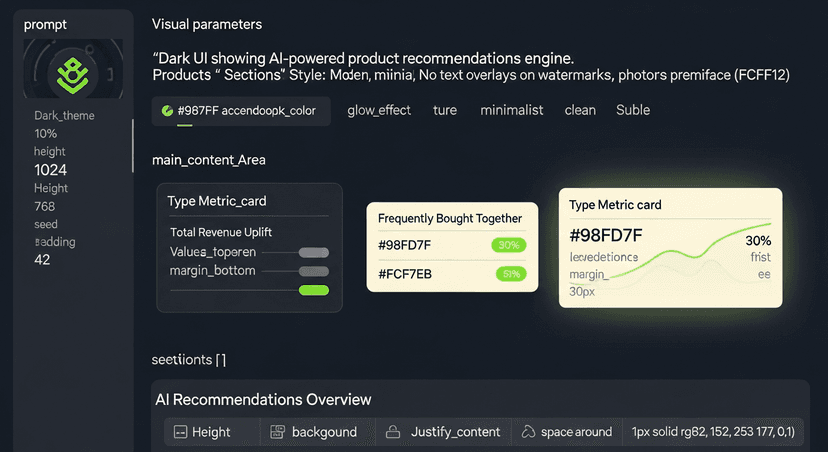Toggle the margin_bottom switch
The height and width of the screenshot is (452, 828).
pos(314,271)
